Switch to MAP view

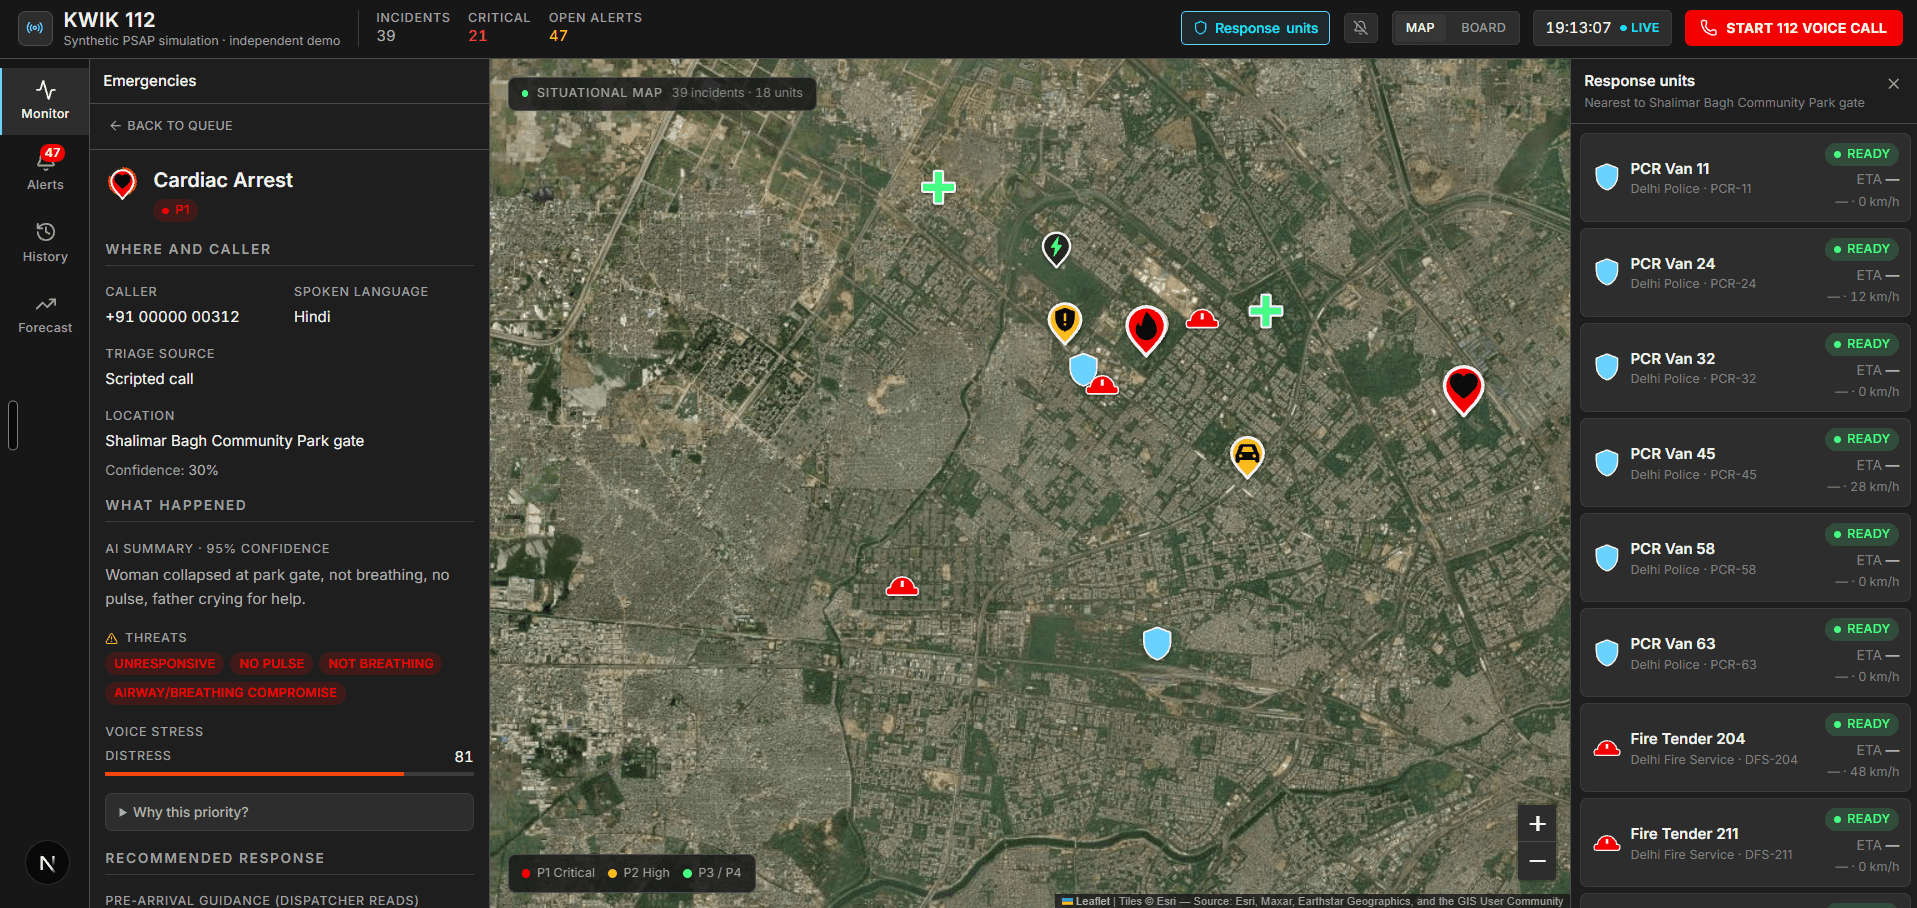pyautogui.click(x=1420, y=28)
